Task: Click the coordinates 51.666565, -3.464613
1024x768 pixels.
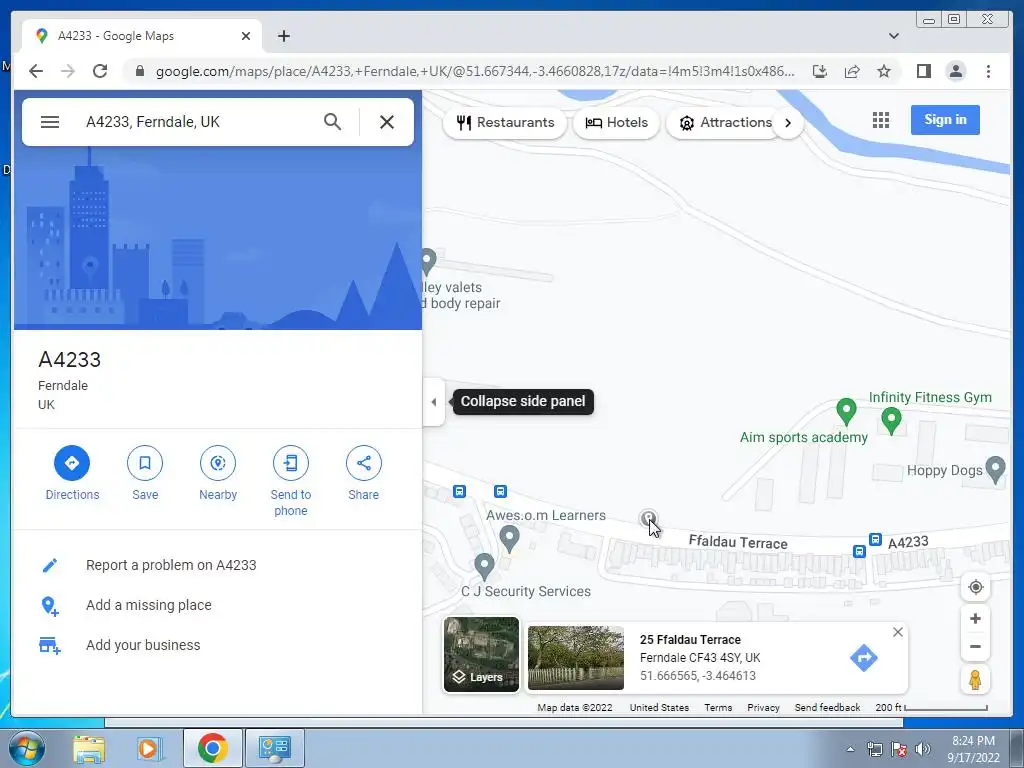Action: pos(697,676)
